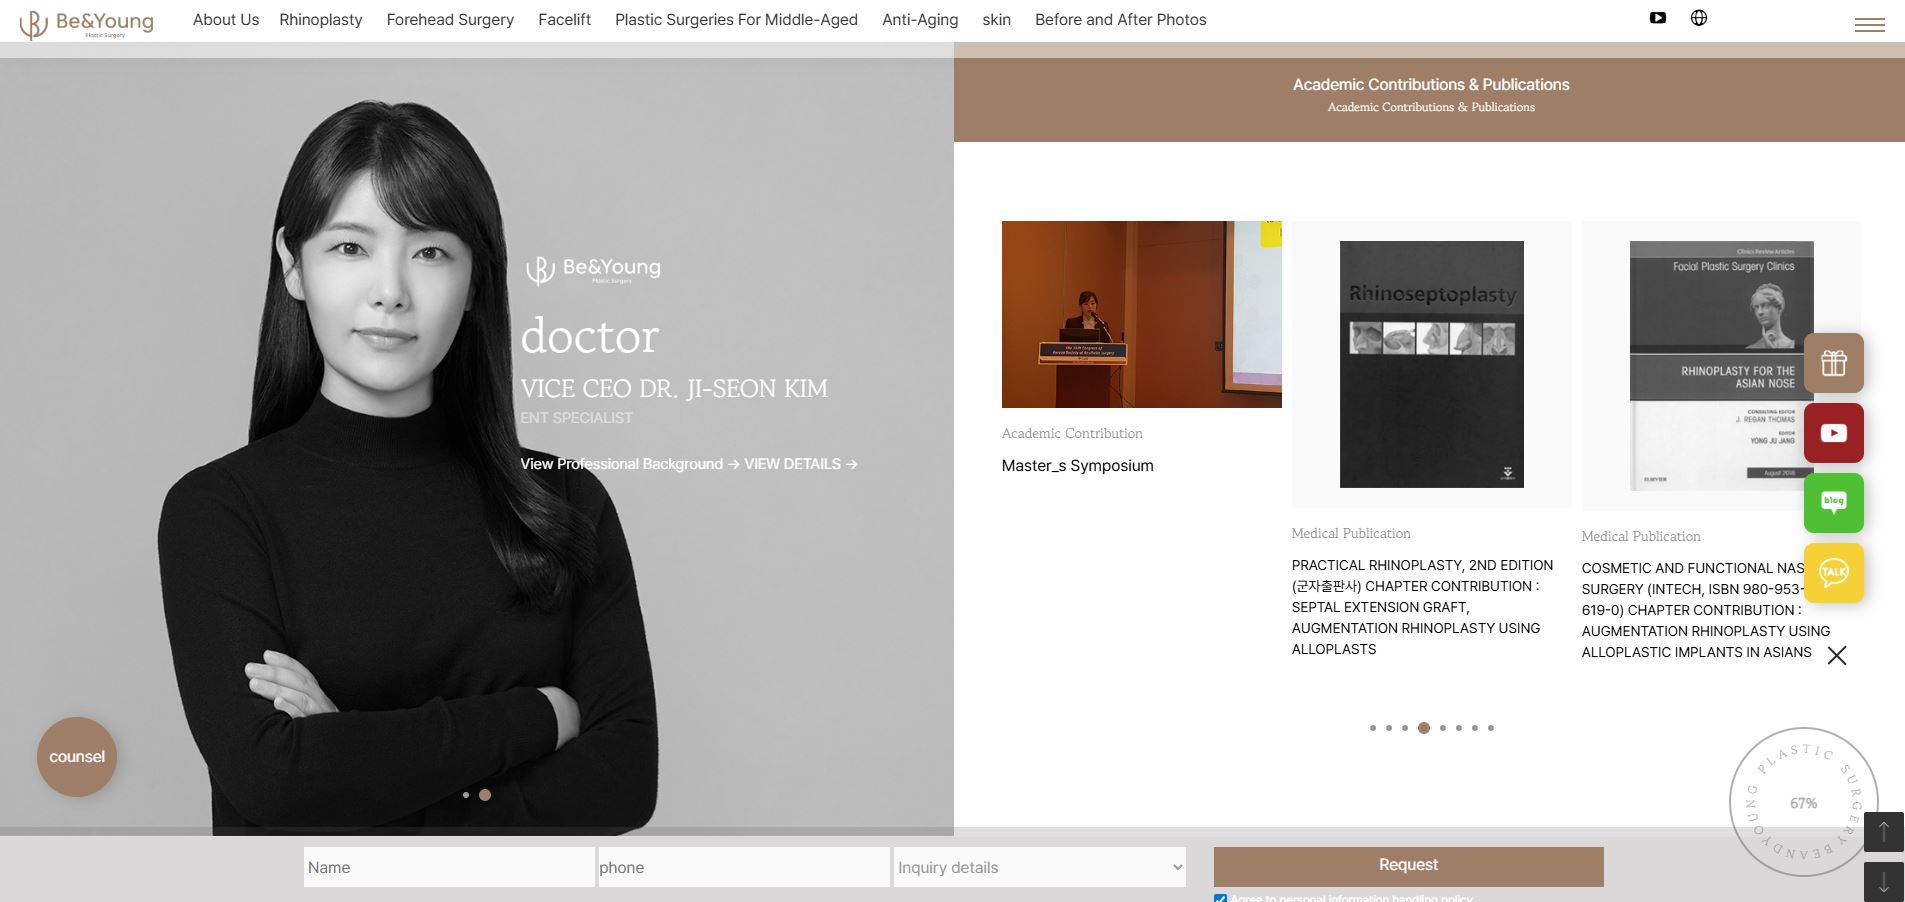This screenshot has height=902, width=1905.
Task: Click the brown Request button
Action: (x=1407, y=865)
